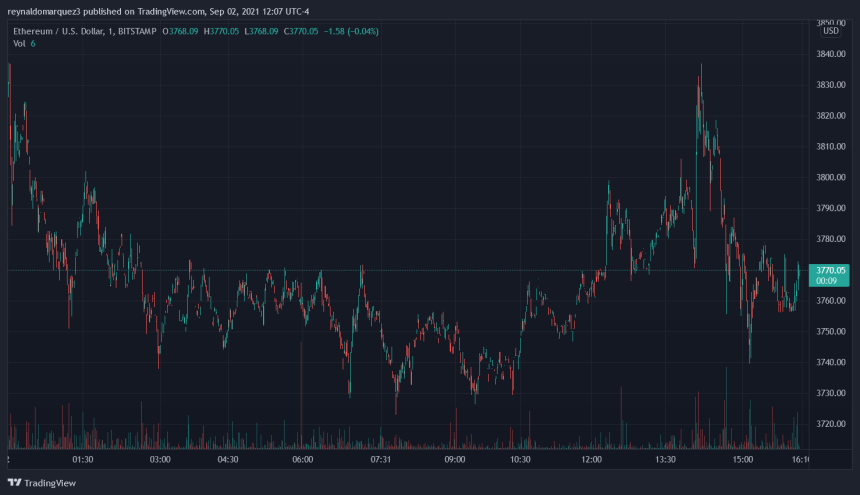Click the 04:30 time axis label

pos(228,459)
